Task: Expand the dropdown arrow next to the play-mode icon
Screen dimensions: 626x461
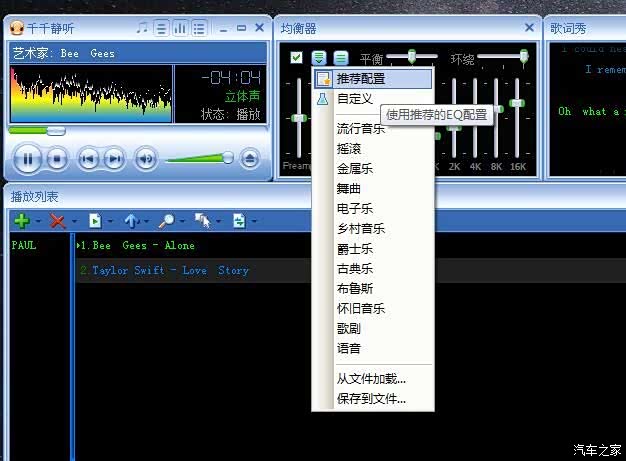Action: [x=254, y=221]
